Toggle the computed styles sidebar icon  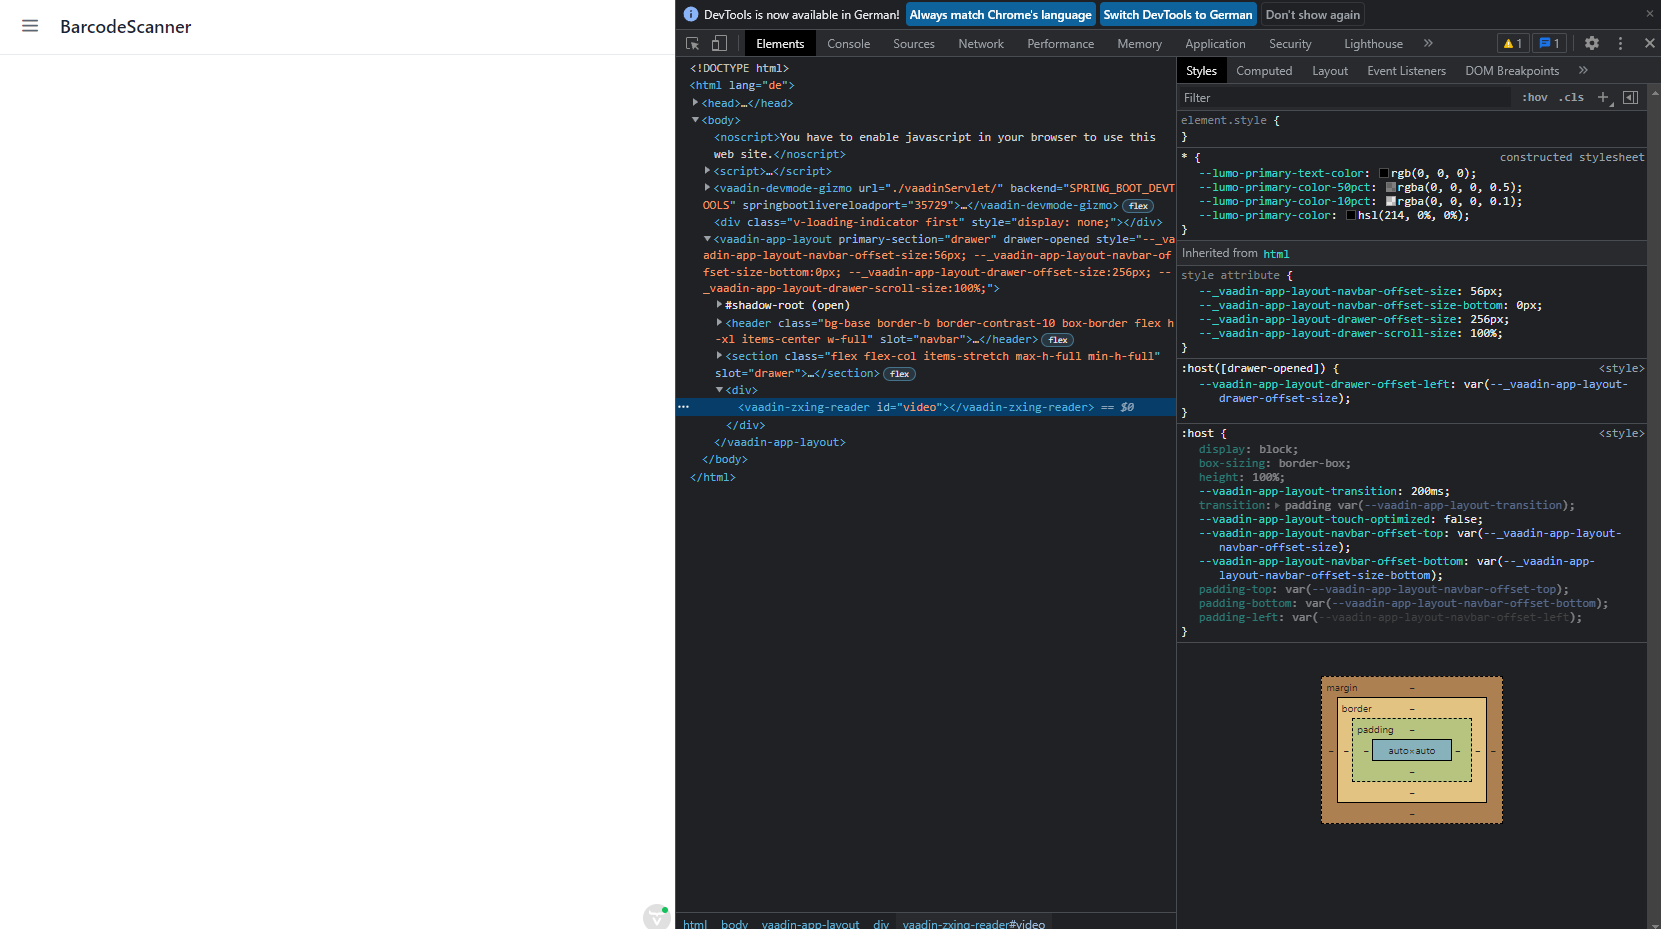[1630, 97]
